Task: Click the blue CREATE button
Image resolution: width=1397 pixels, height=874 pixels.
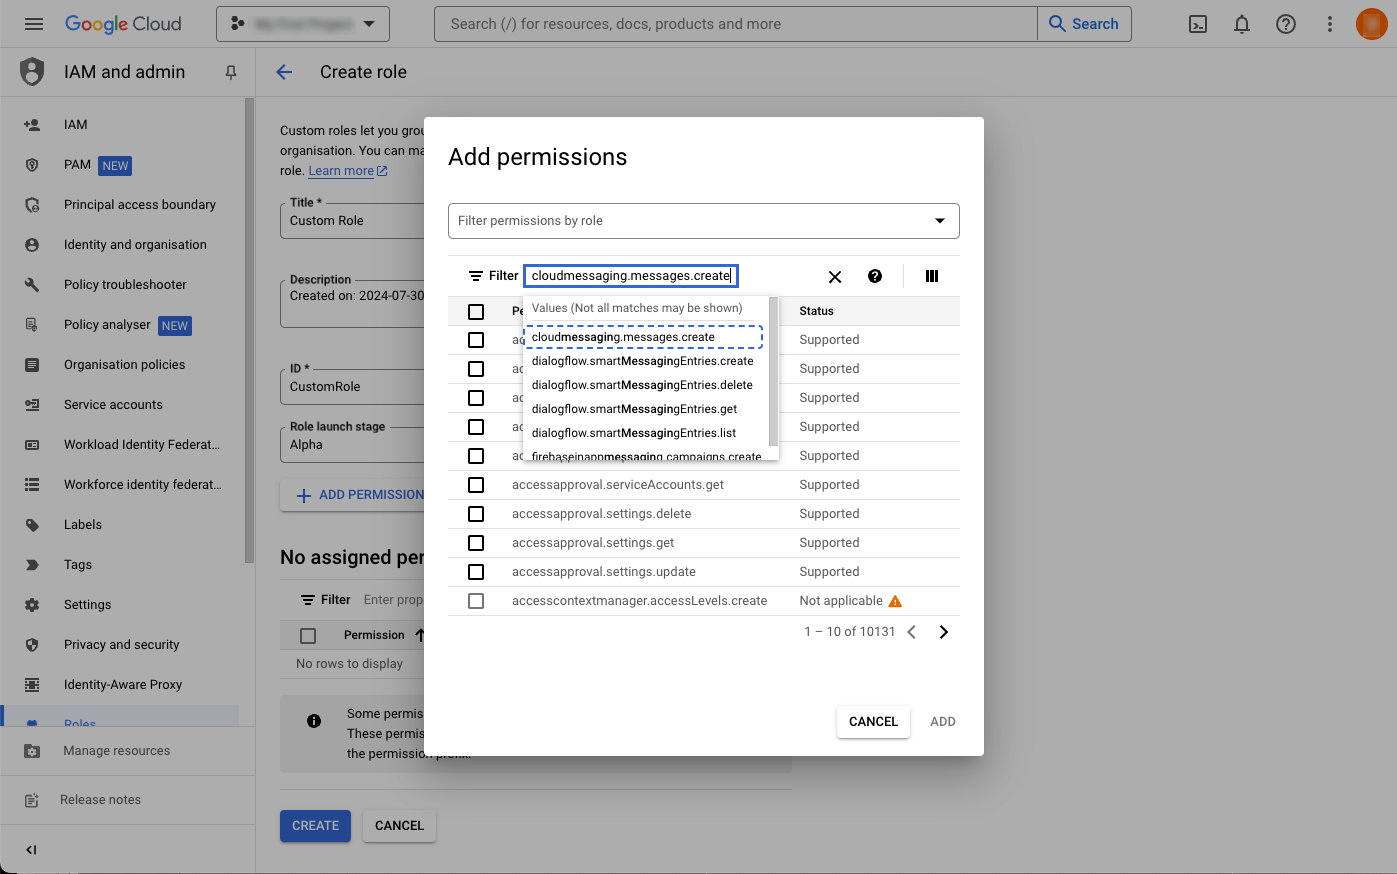Action: [x=315, y=826]
